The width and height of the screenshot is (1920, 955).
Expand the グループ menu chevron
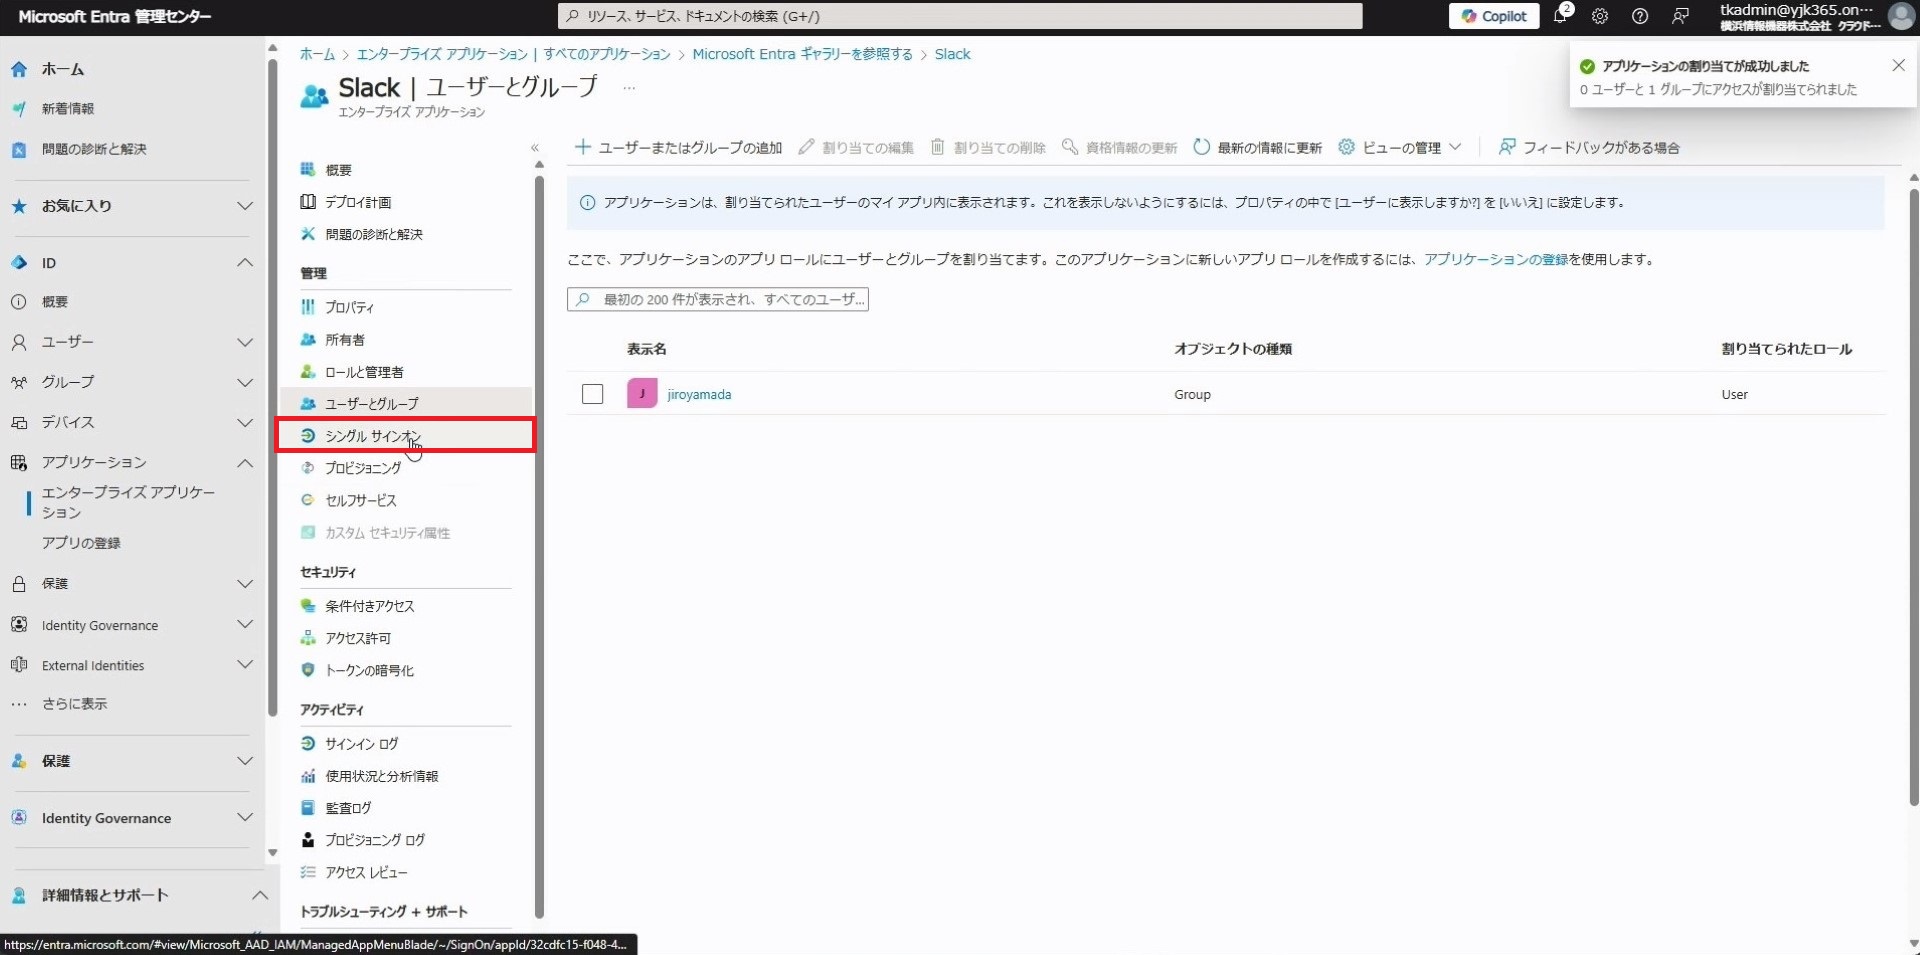244,382
